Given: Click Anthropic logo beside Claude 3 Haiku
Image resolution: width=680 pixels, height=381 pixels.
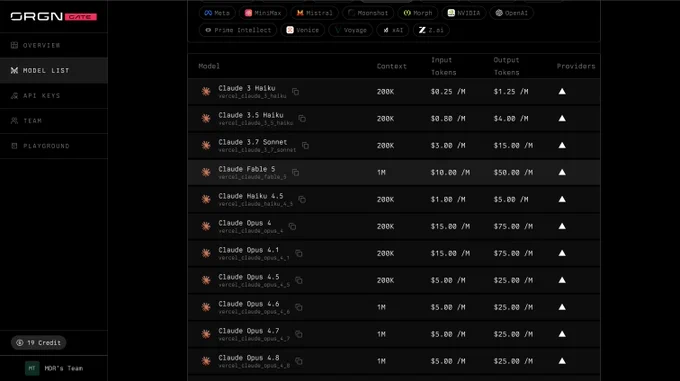Looking at the screenshot, I should click(206, 91).
